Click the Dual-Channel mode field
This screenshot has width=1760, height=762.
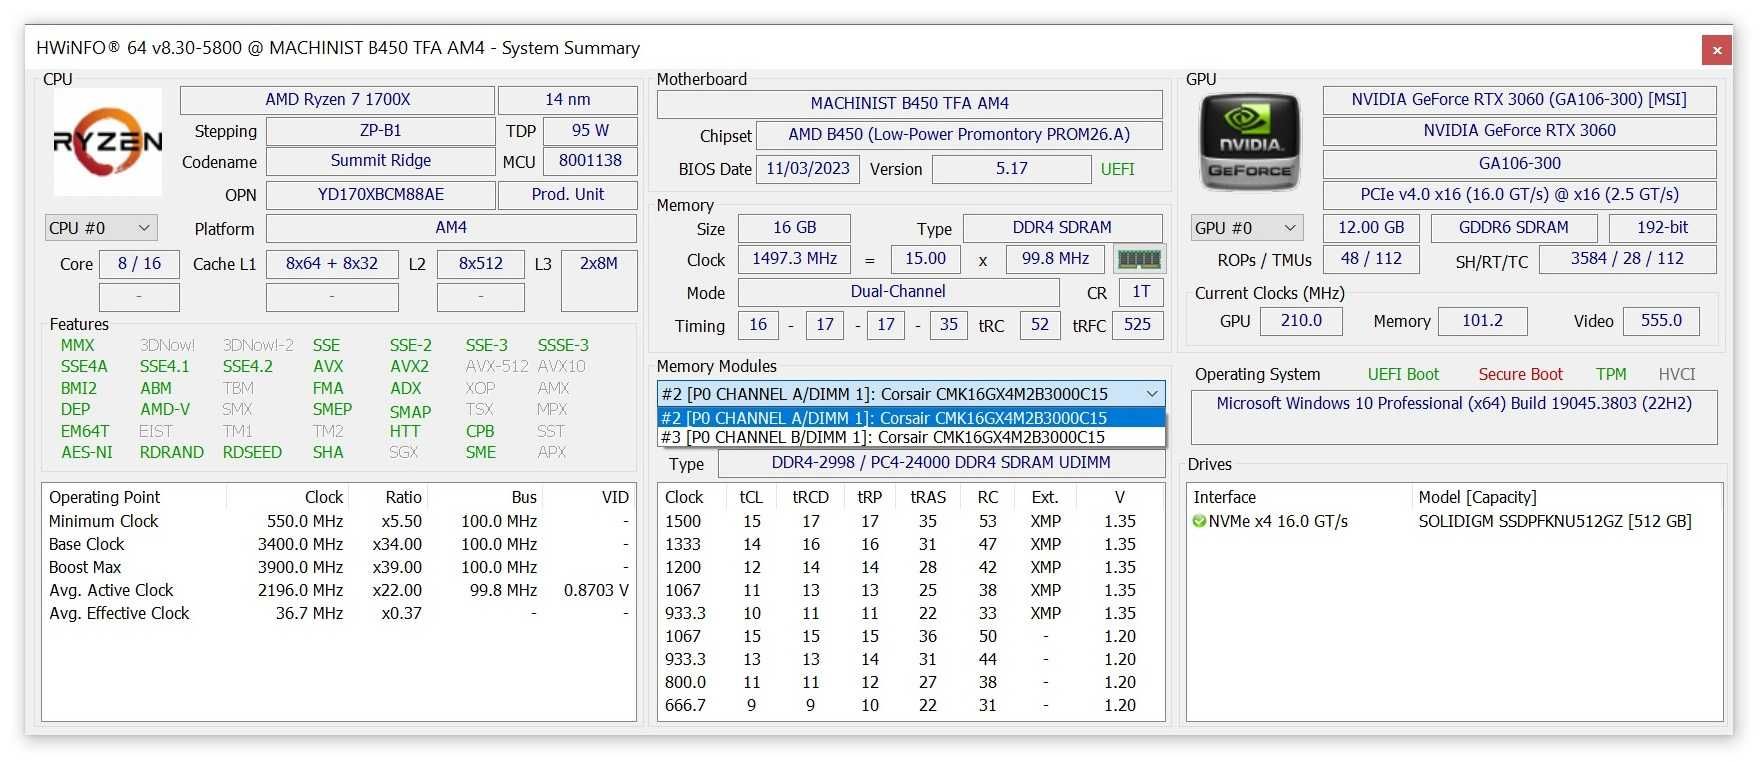coord(898,292)
